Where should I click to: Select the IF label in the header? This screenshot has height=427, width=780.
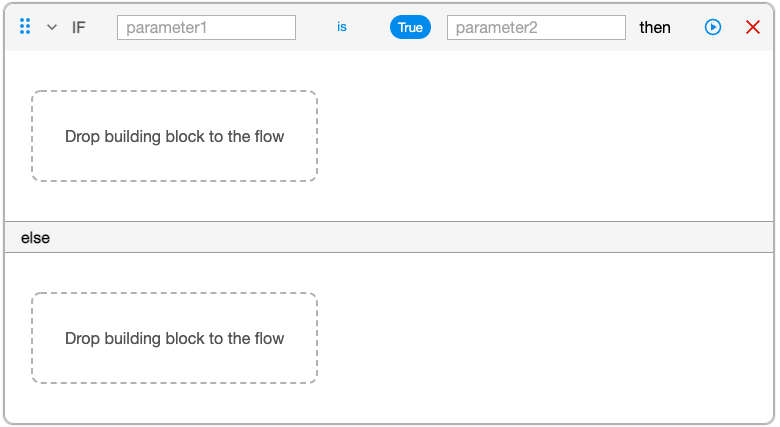(x=79, y=27)
